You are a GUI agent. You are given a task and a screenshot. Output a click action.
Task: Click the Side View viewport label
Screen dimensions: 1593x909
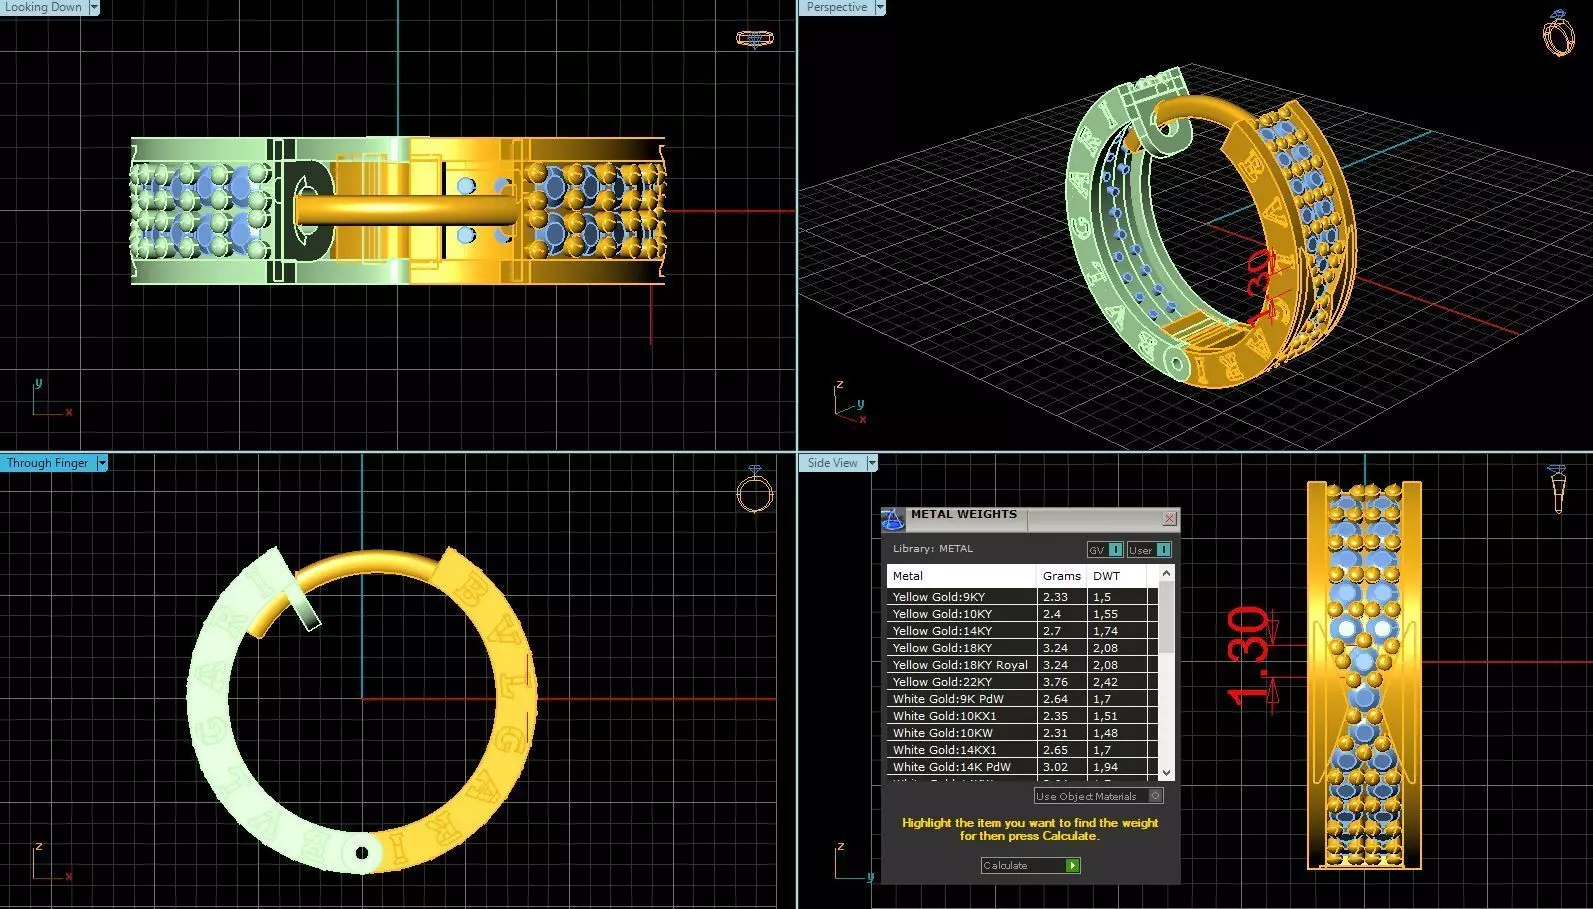(833, 463)
